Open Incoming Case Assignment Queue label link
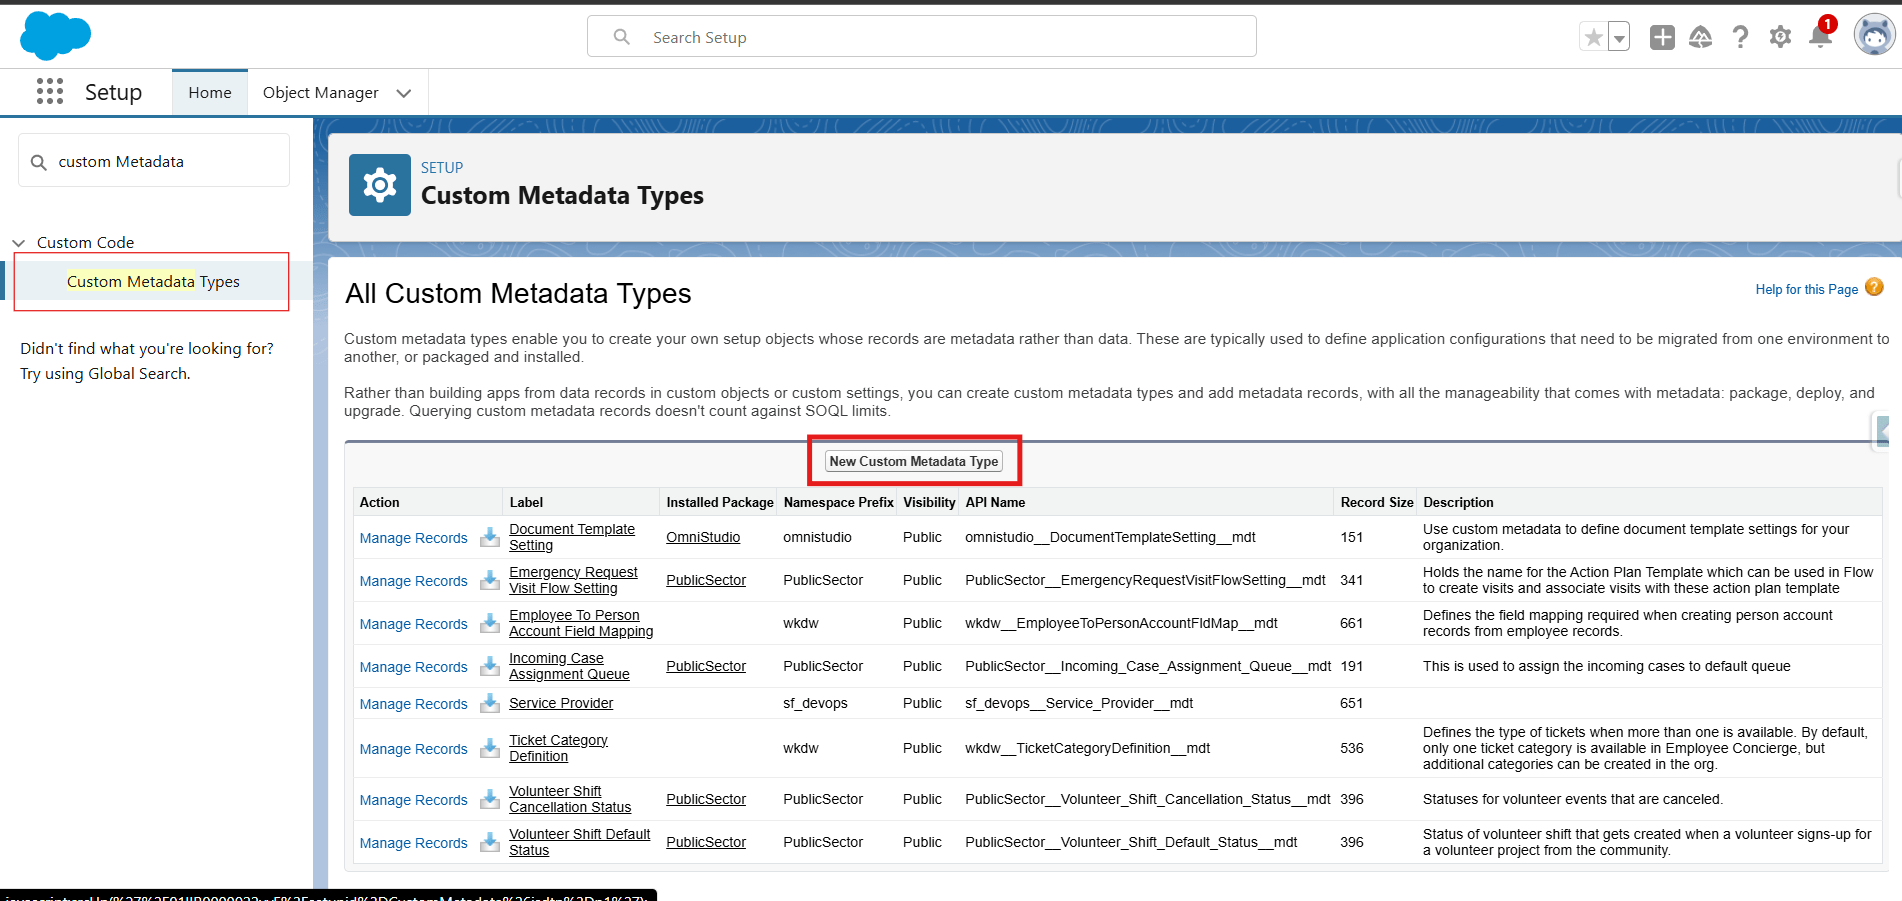The width and height of the screenshot is (1902, 901). click(569, 666)
